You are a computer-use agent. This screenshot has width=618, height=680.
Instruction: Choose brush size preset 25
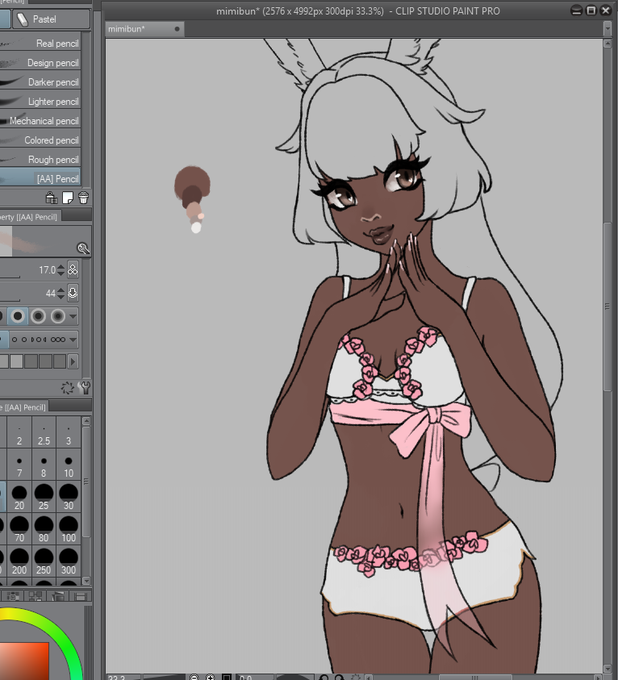point(43,498)
